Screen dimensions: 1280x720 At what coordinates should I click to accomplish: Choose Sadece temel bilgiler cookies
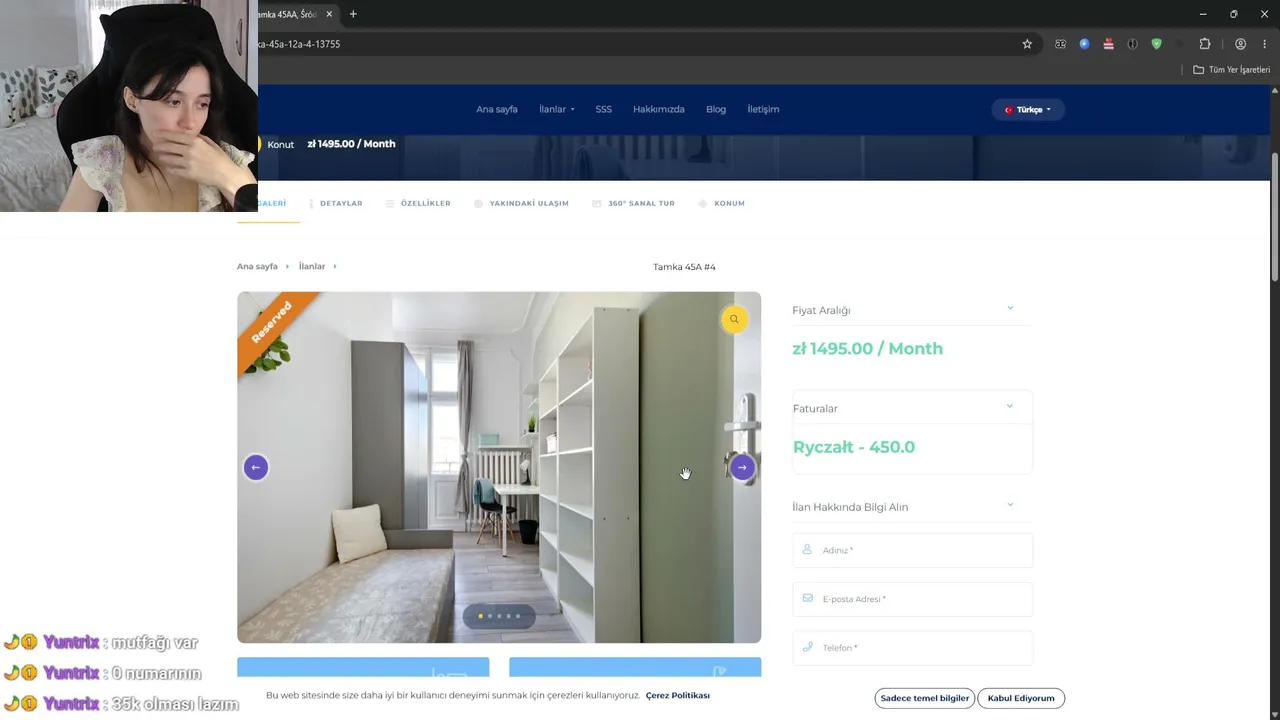pyautogui.click(x=925, y=698)
